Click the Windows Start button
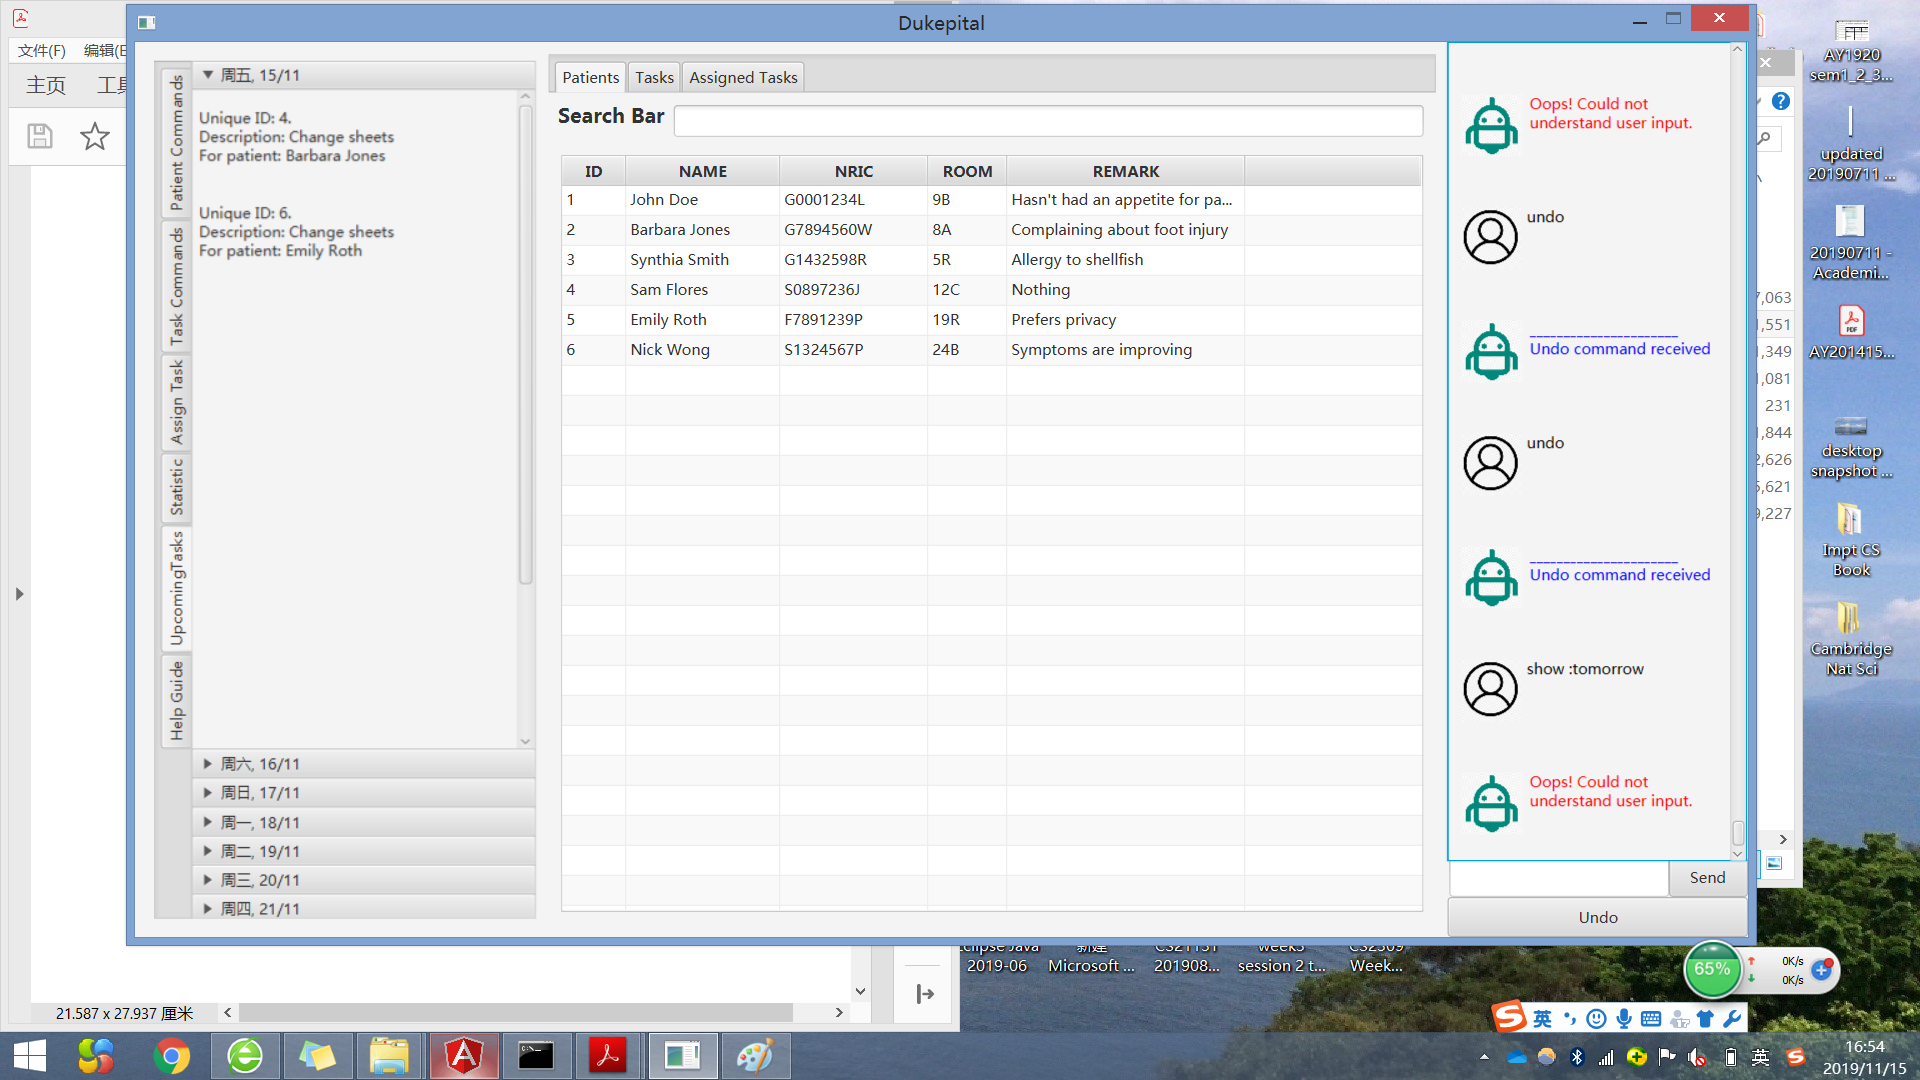 pos(30,1056)
